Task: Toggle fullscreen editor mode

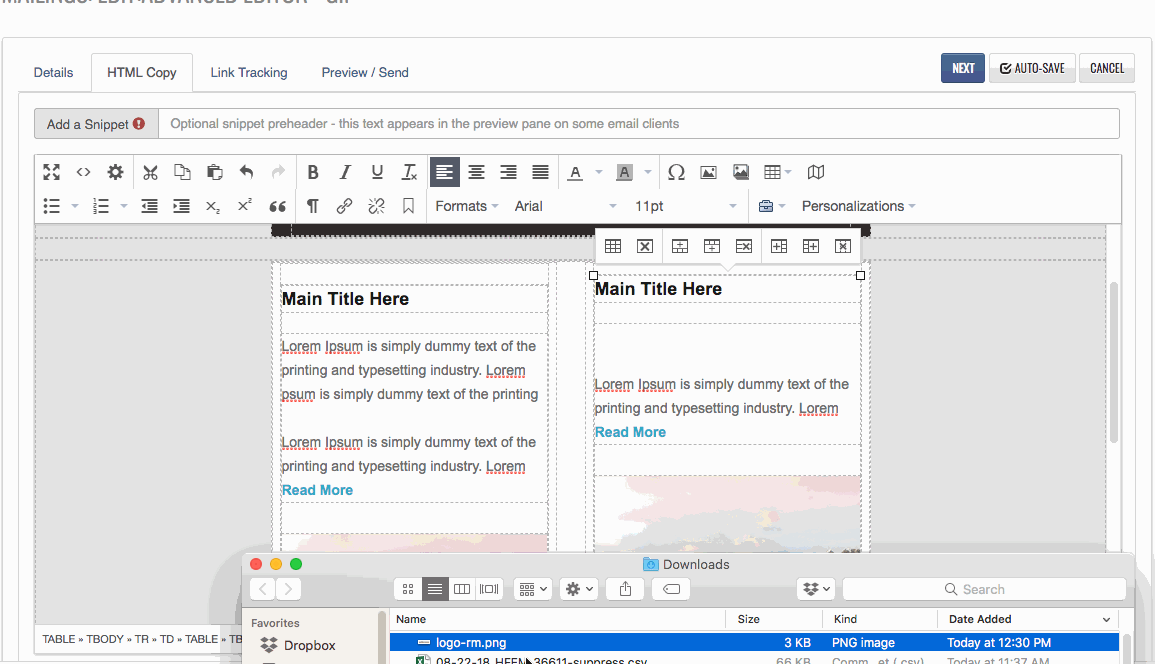Action: coord(52,172)
